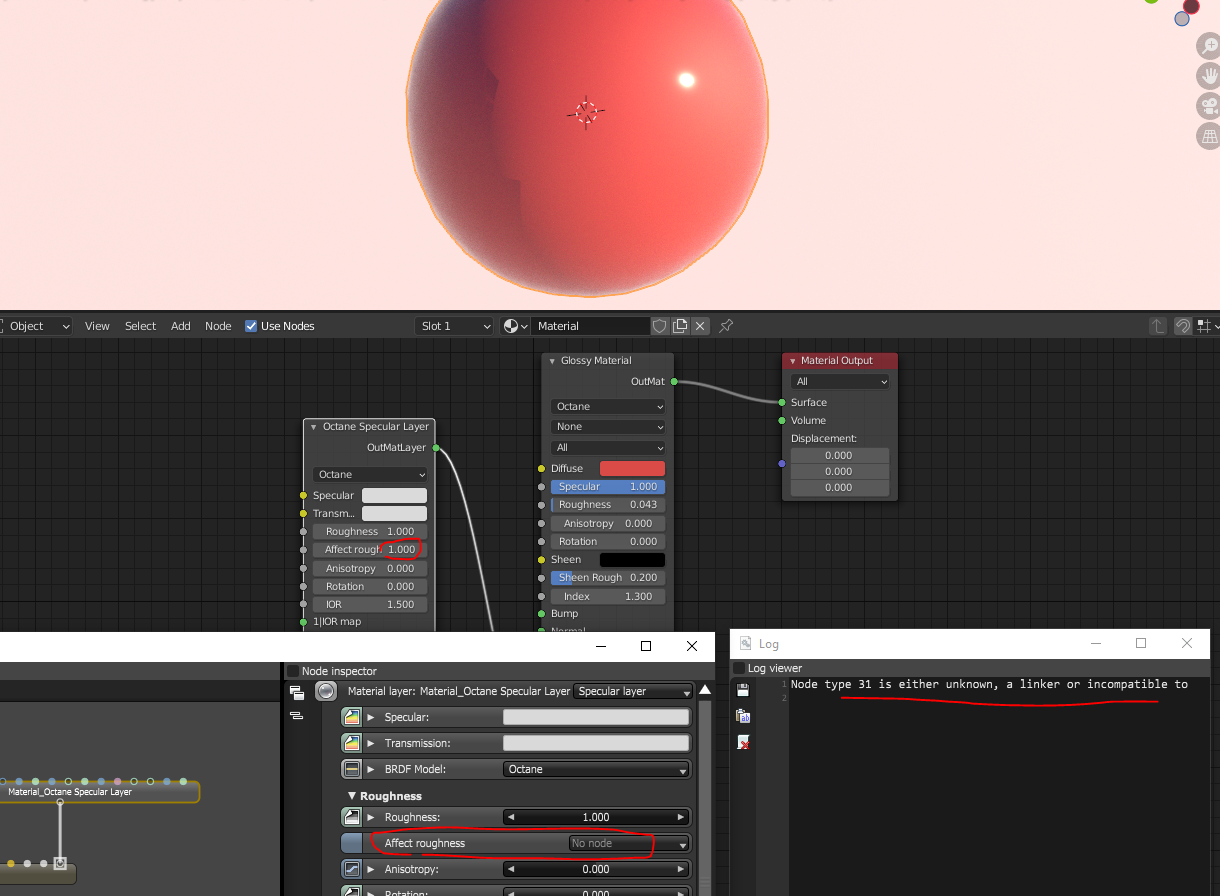The image size is (1220, 896).
Task: Switch perspective/orthographic with the grid icon
Action: coord(1209,136)
